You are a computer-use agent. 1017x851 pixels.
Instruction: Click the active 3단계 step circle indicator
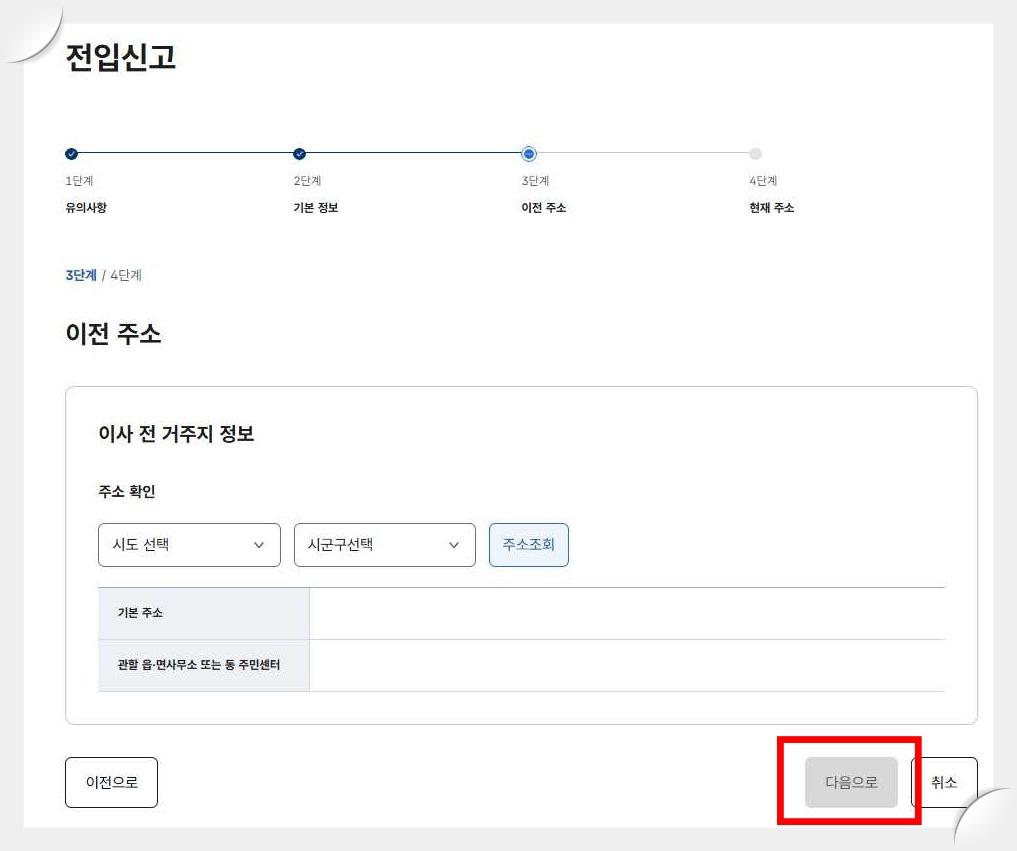coord(528,154)
